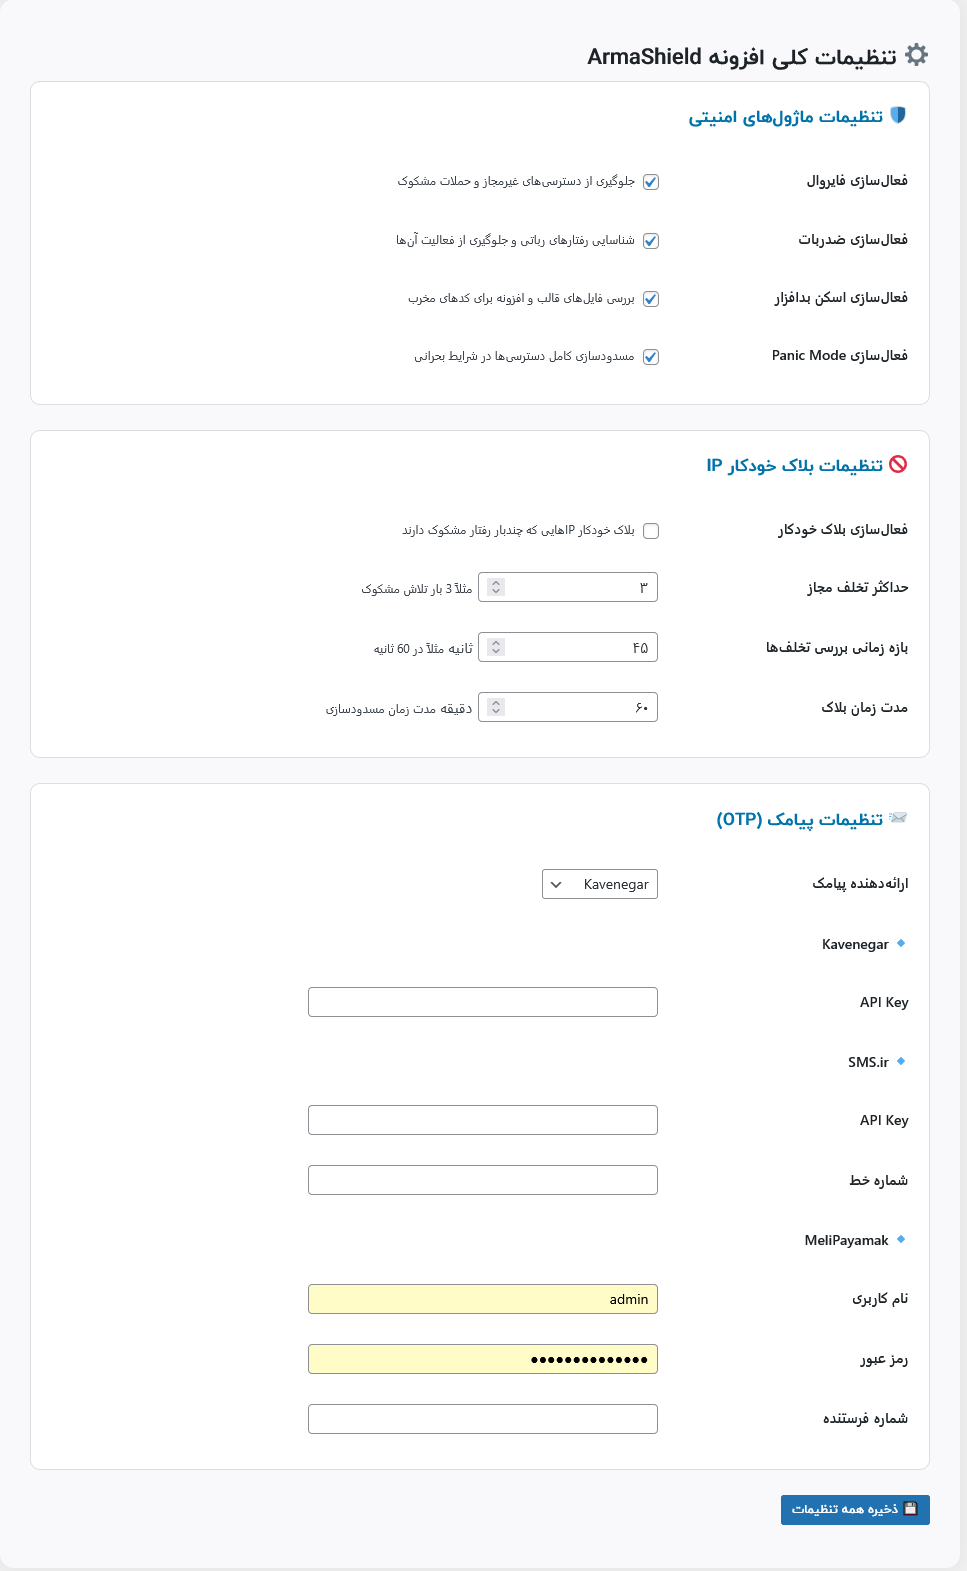Toggle the malware scan checkbox
The image size is (967, 1571).
point(651,299)
